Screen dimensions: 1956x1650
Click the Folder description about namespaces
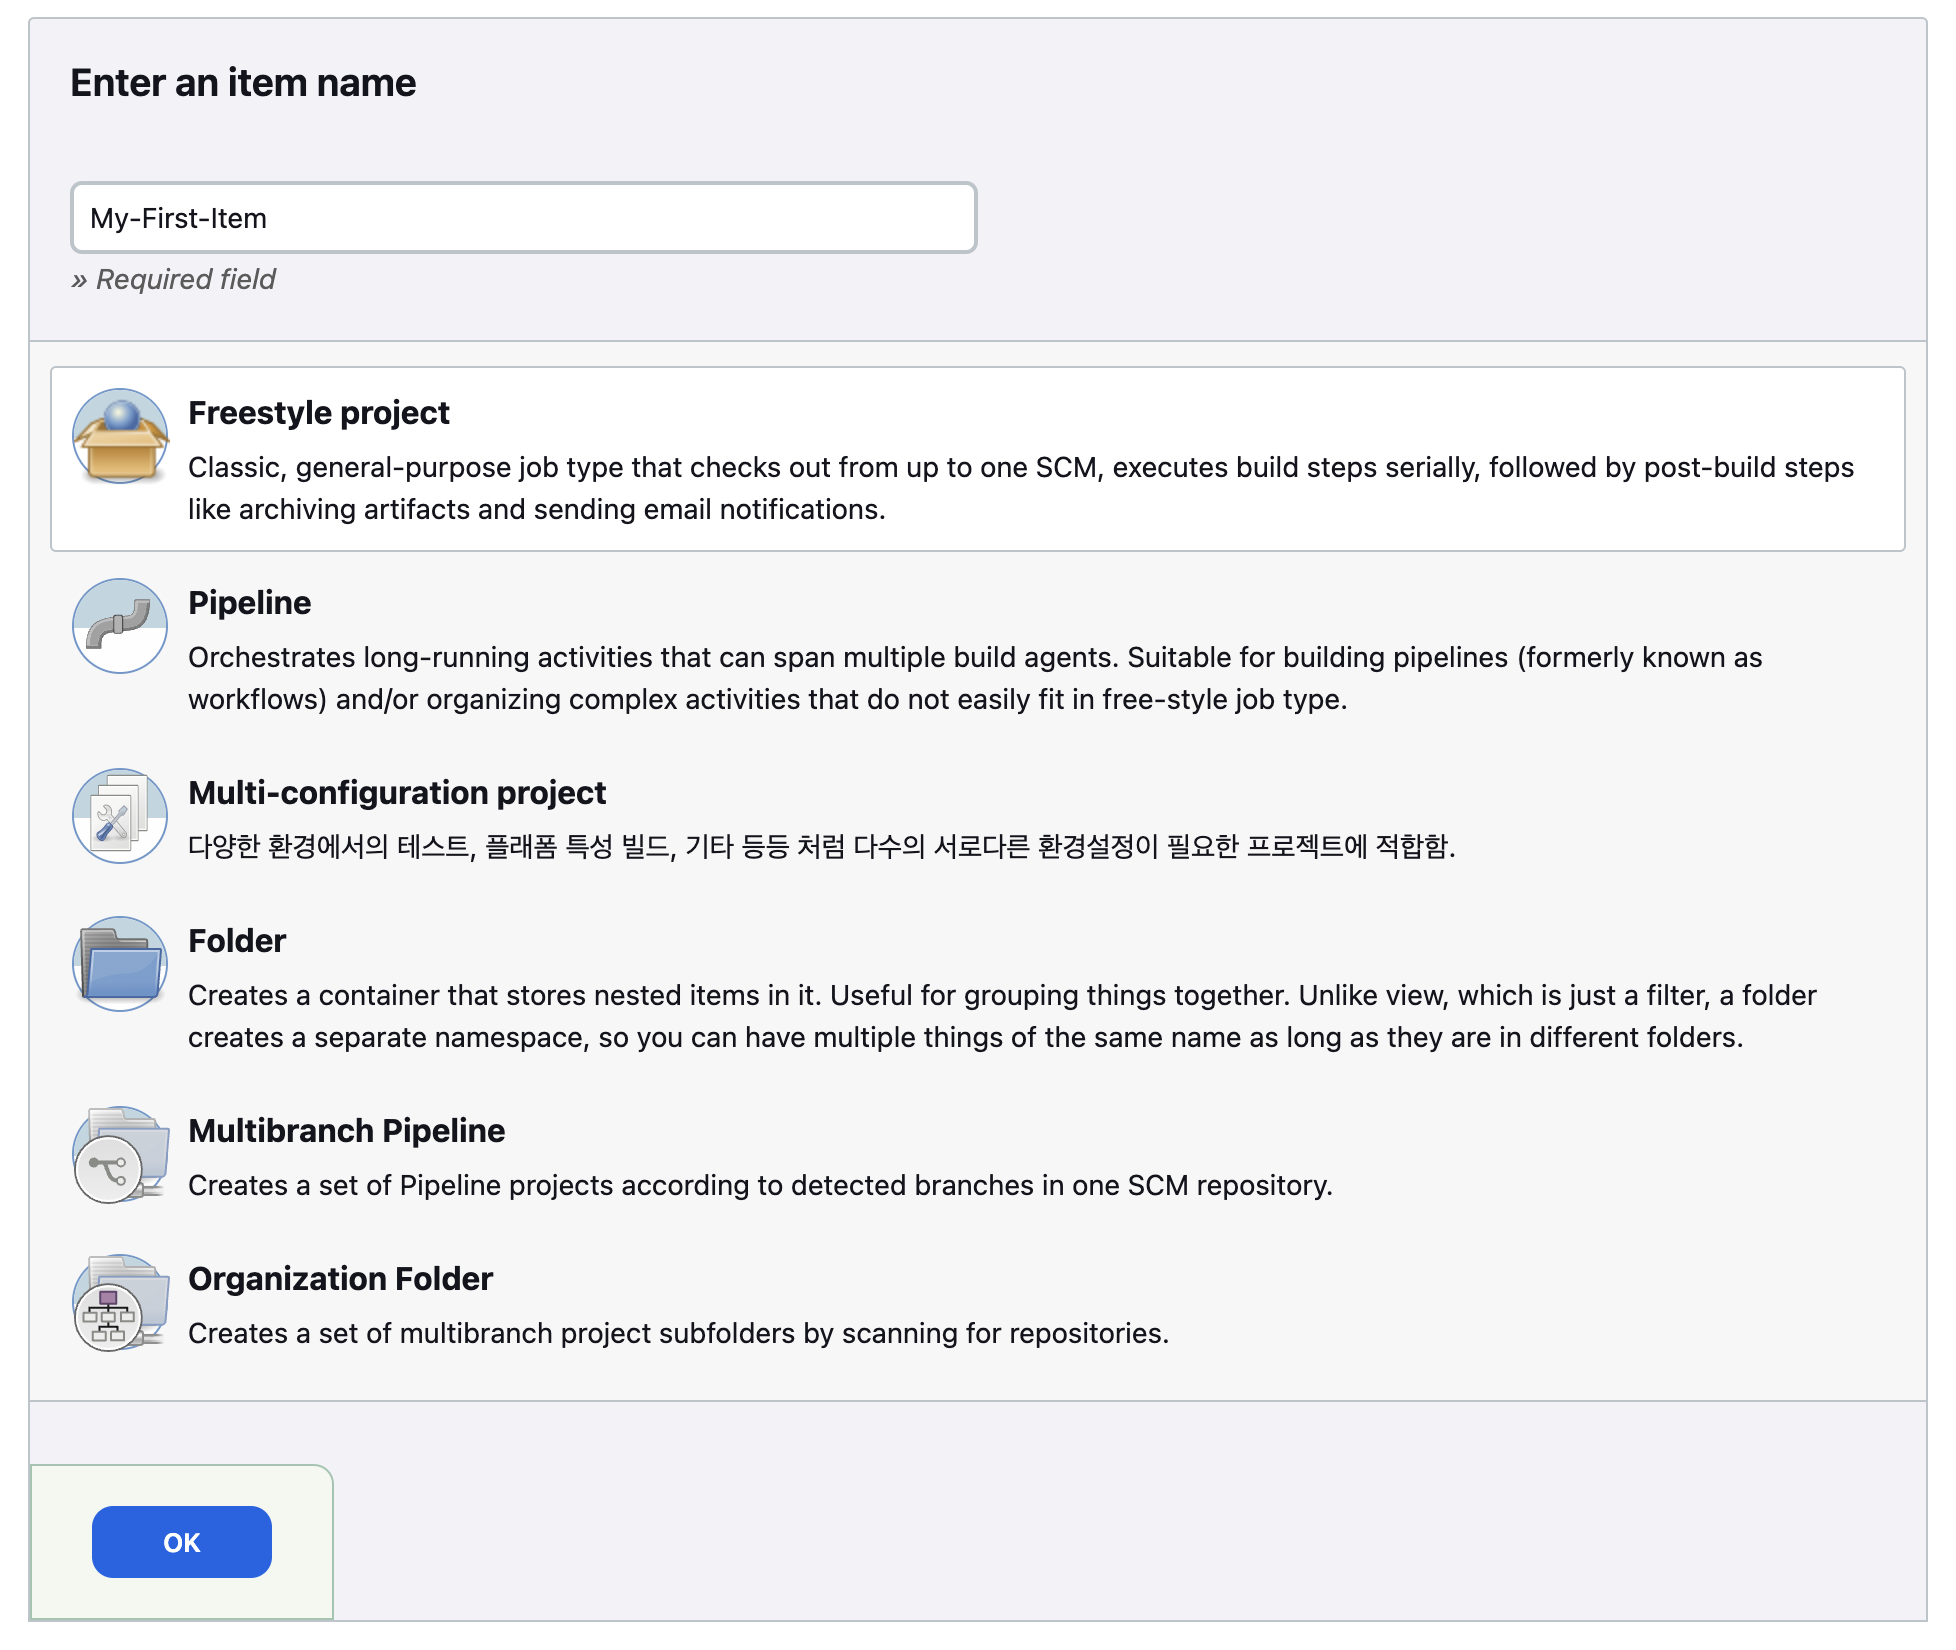coord(1001,1016)
